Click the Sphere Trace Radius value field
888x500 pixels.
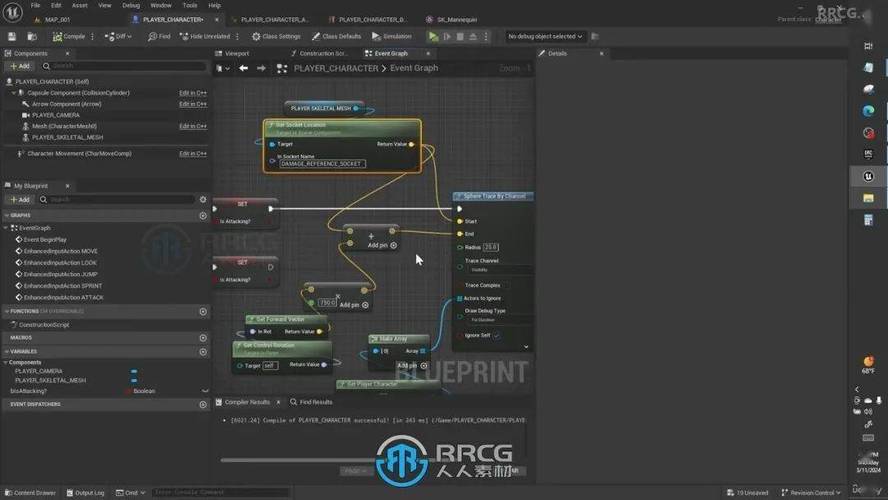(x=490, y=247)
